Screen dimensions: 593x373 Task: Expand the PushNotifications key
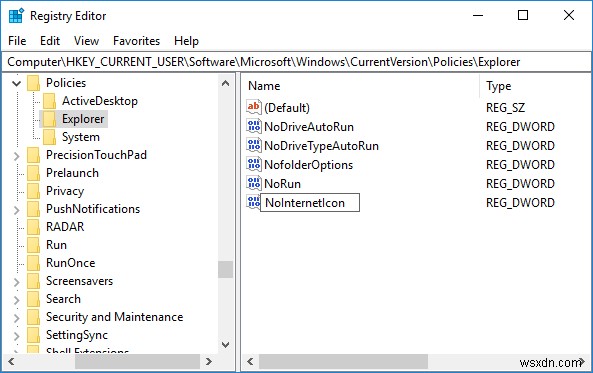pos(16,210)
